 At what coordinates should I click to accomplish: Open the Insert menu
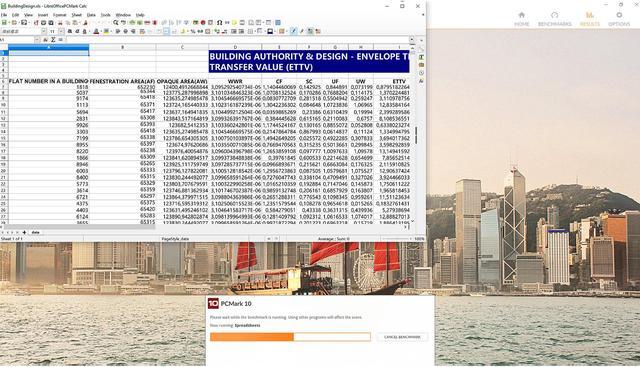coord(43,15)
